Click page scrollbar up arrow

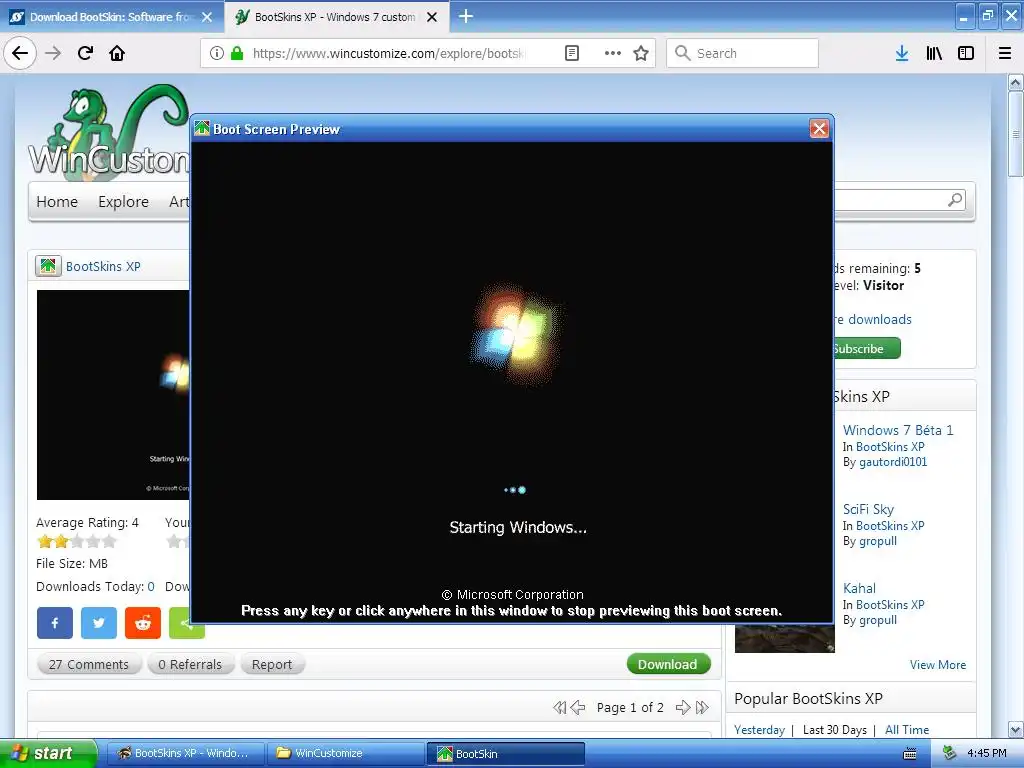pos(1015,82)
